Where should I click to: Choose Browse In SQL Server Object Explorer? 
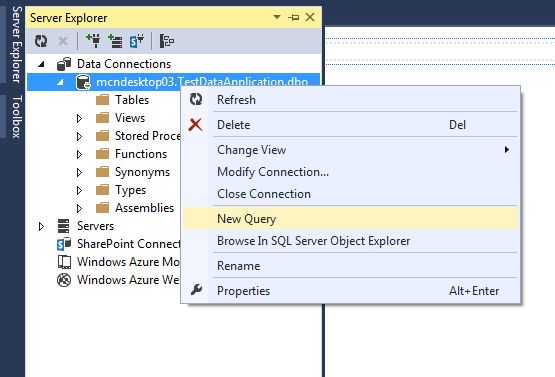(350, 241)
